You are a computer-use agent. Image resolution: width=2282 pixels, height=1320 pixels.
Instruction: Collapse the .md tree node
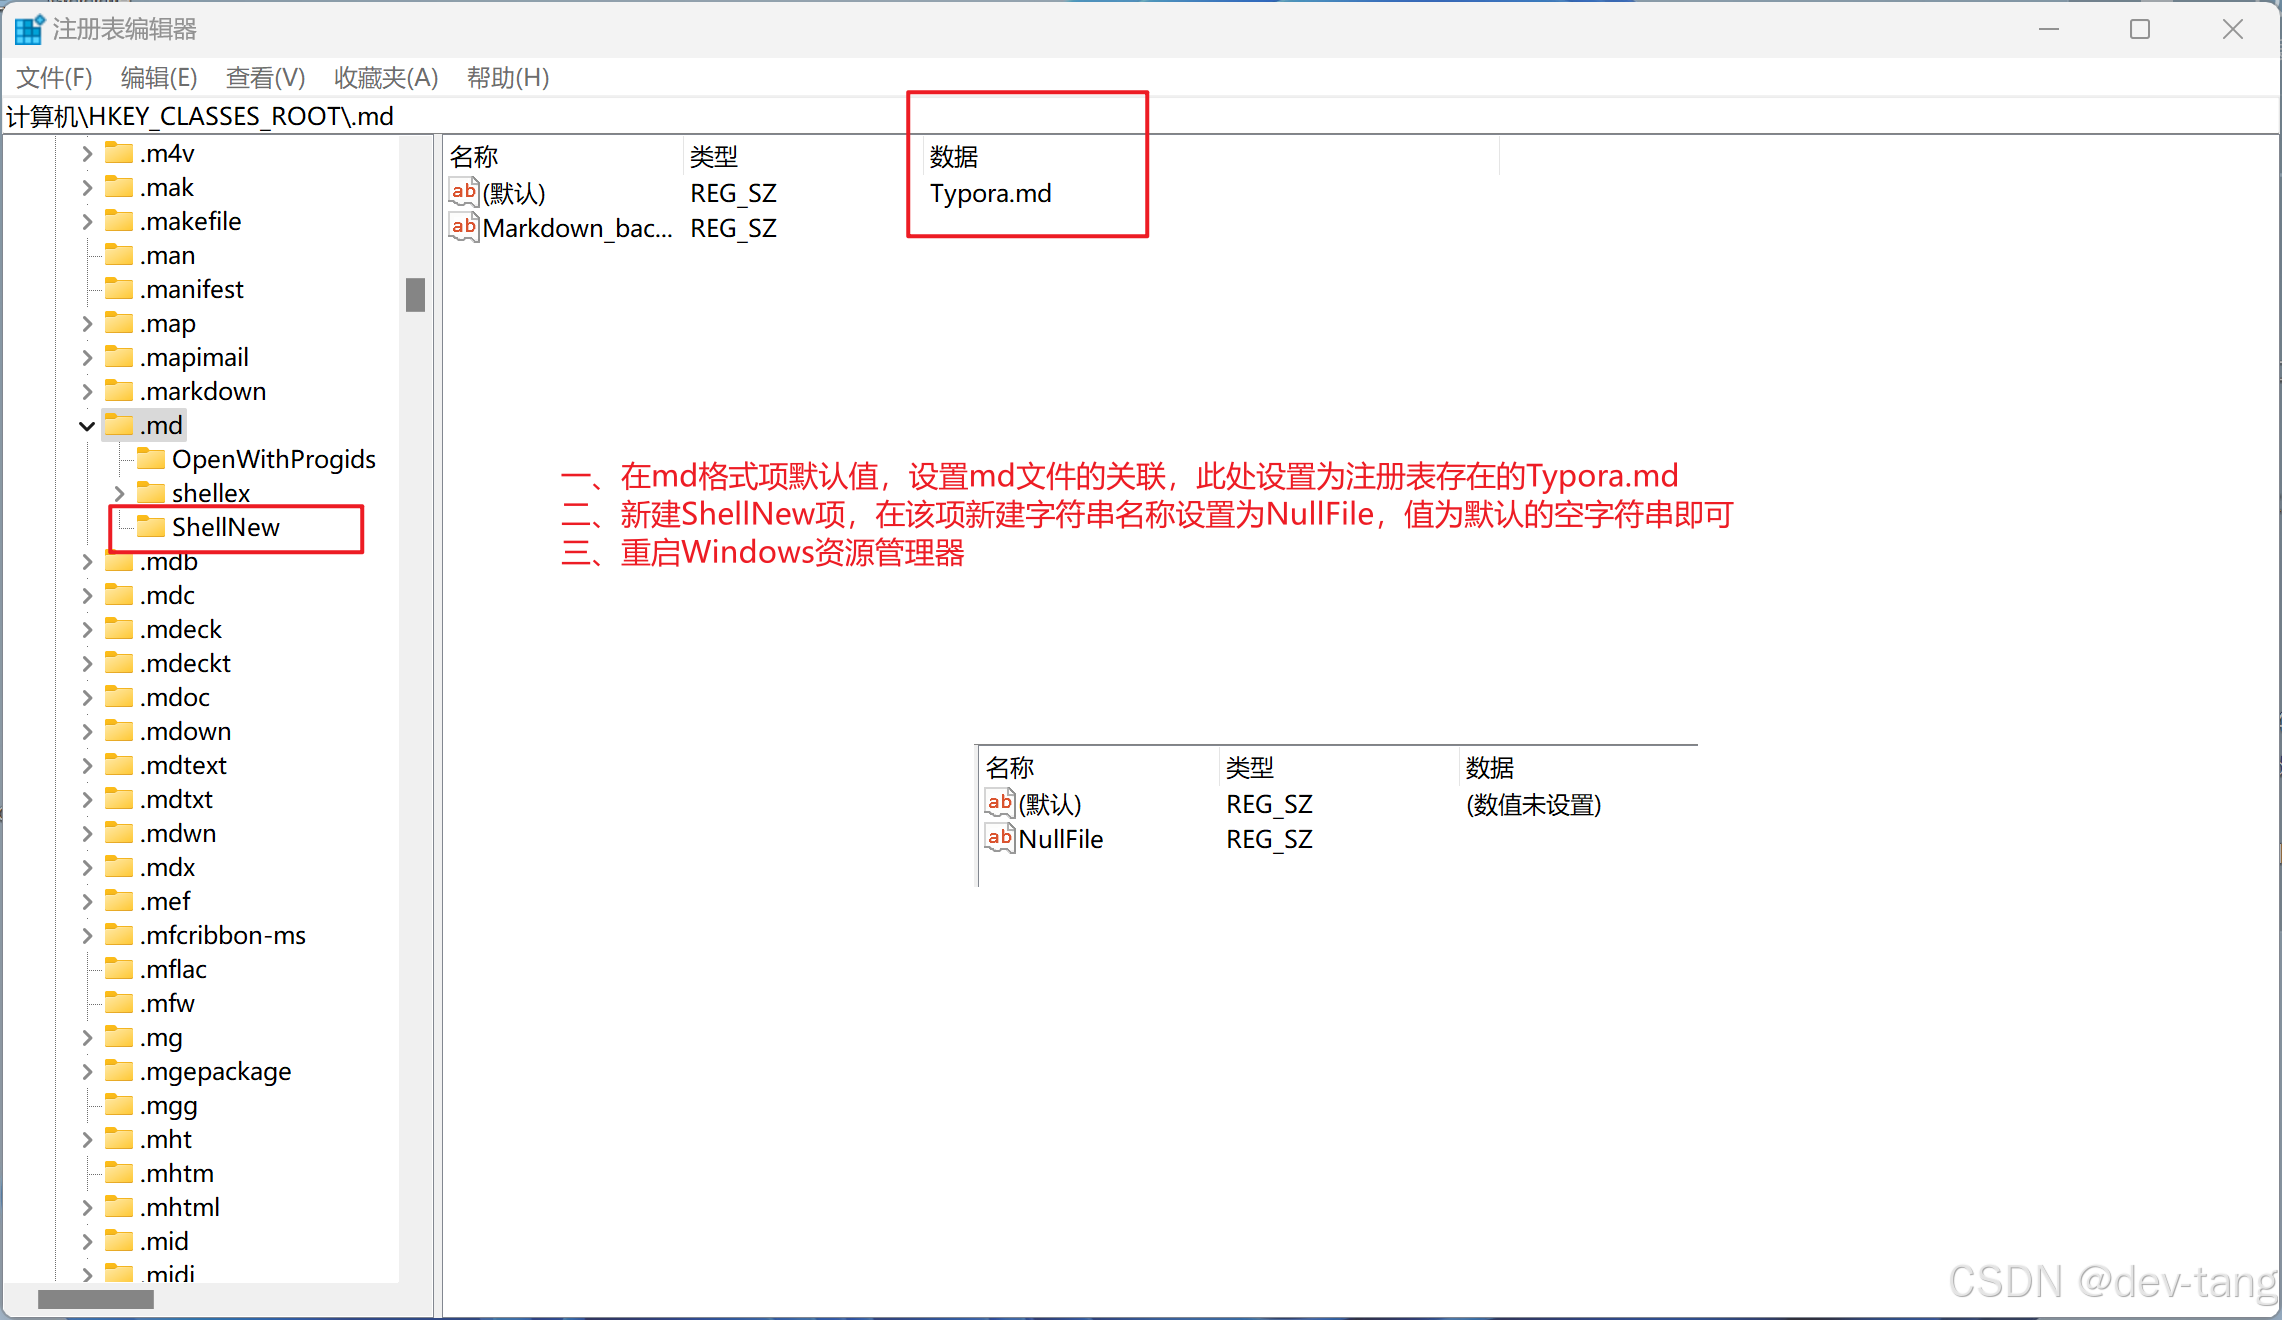point(87,425)
